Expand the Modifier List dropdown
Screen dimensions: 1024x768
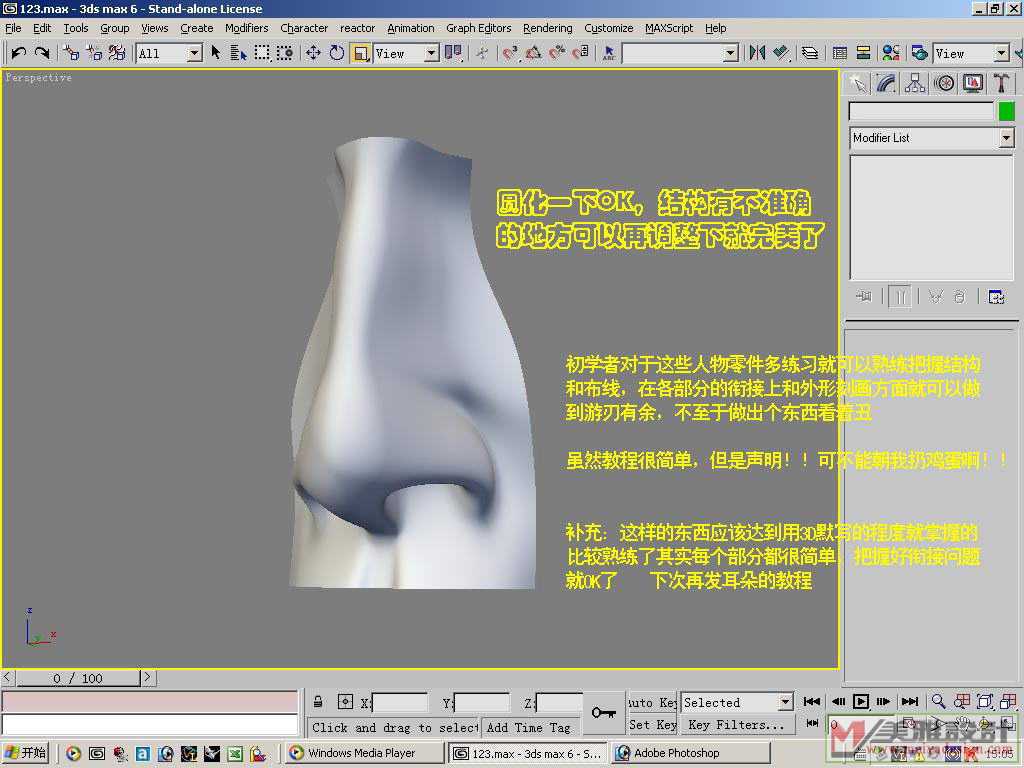[x=1006, y=138]
